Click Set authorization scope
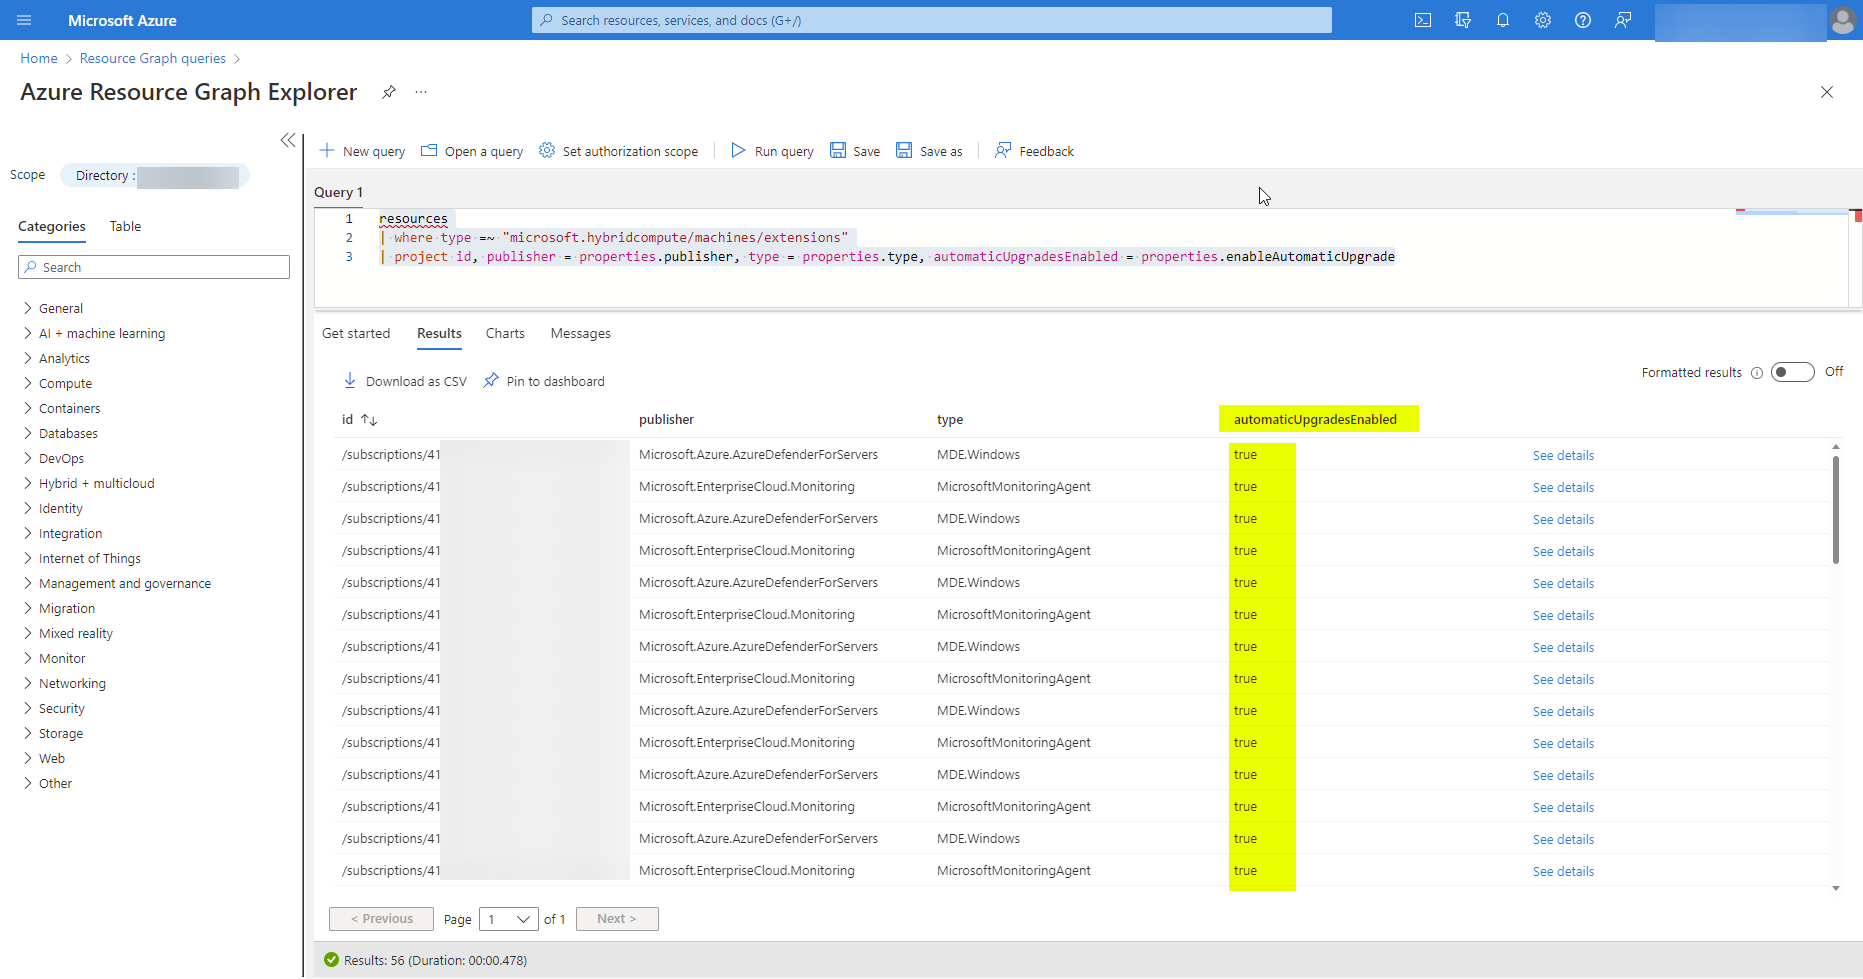 618,151
